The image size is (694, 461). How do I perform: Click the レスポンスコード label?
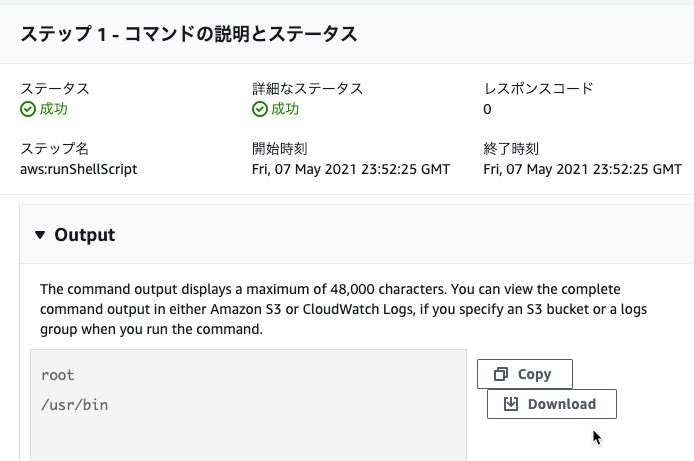click(538, 88)
